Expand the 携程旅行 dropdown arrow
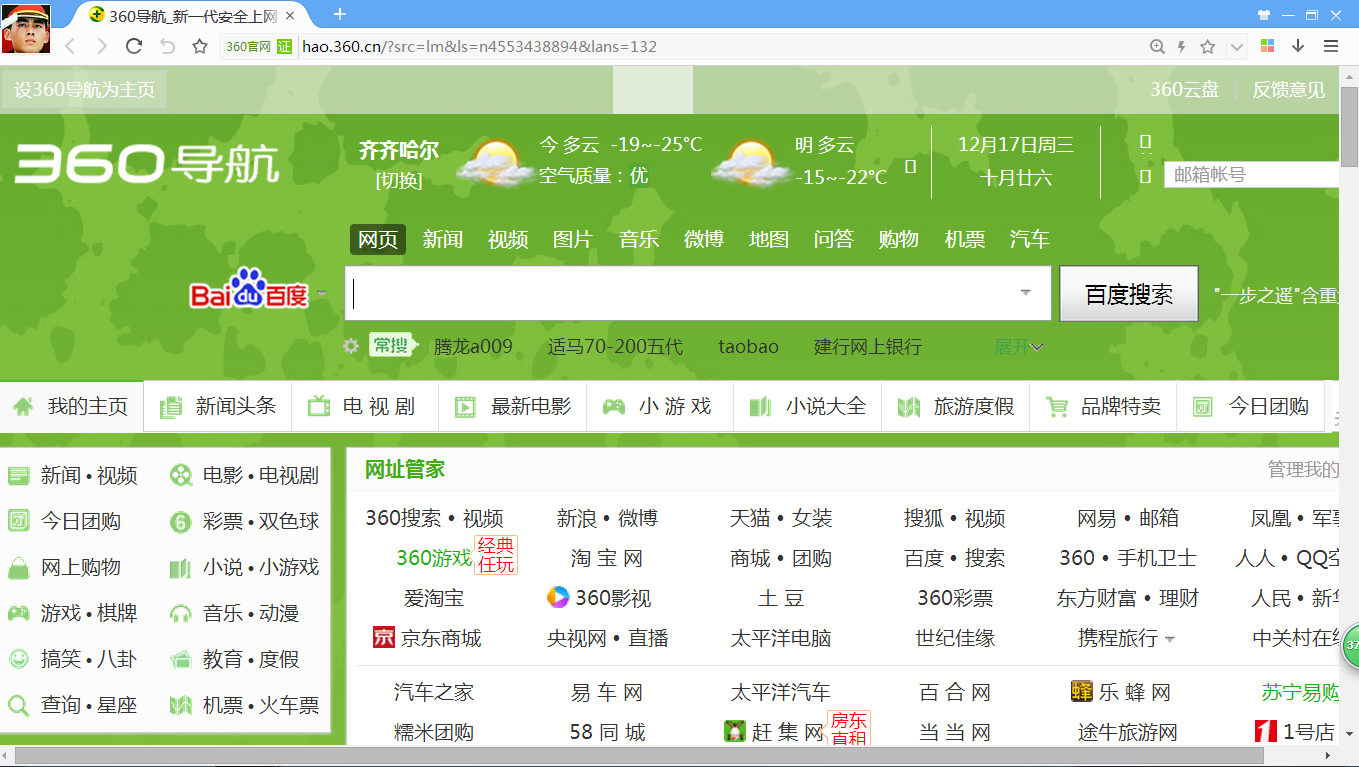This screenshot has width=1359, height=767. (1170, 639)
